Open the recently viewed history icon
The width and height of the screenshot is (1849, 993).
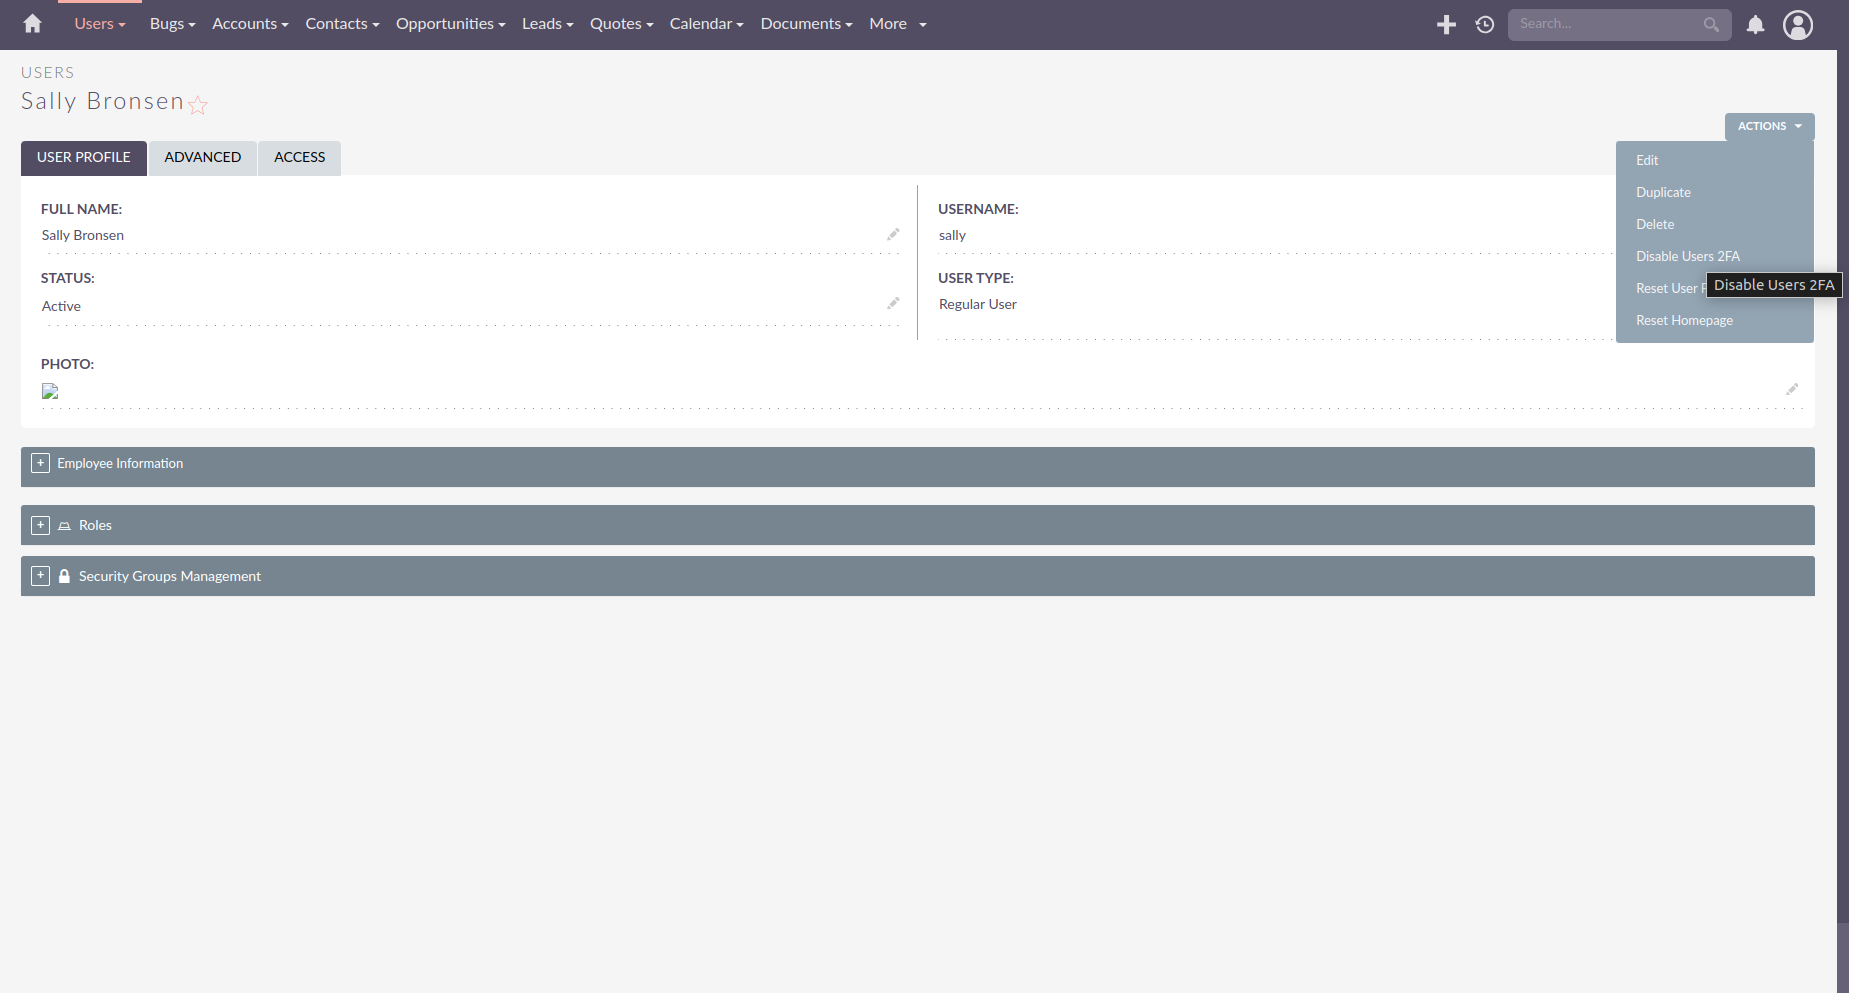click(1485, 25)
